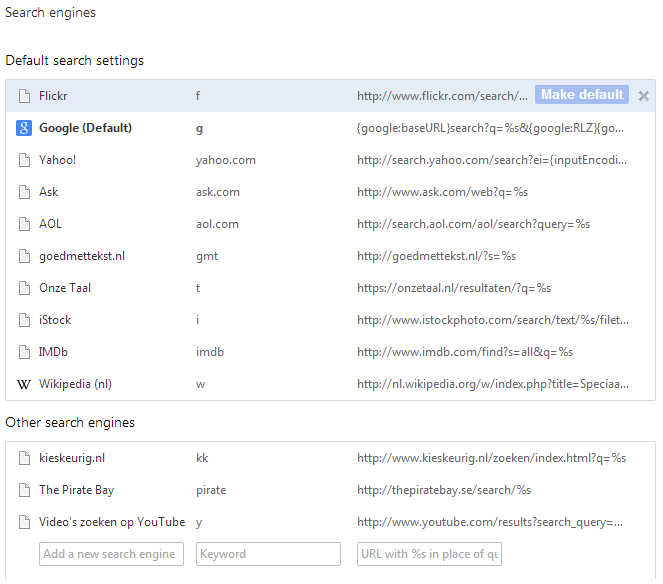Select the goedmettekst.nl engine name
Viewport: 663px width, 584px height.
[x=82, y=256]
